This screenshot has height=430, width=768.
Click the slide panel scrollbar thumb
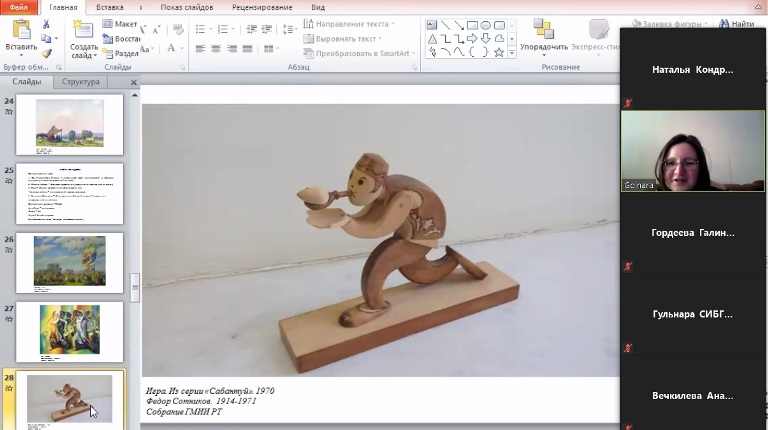coord(135,287)
